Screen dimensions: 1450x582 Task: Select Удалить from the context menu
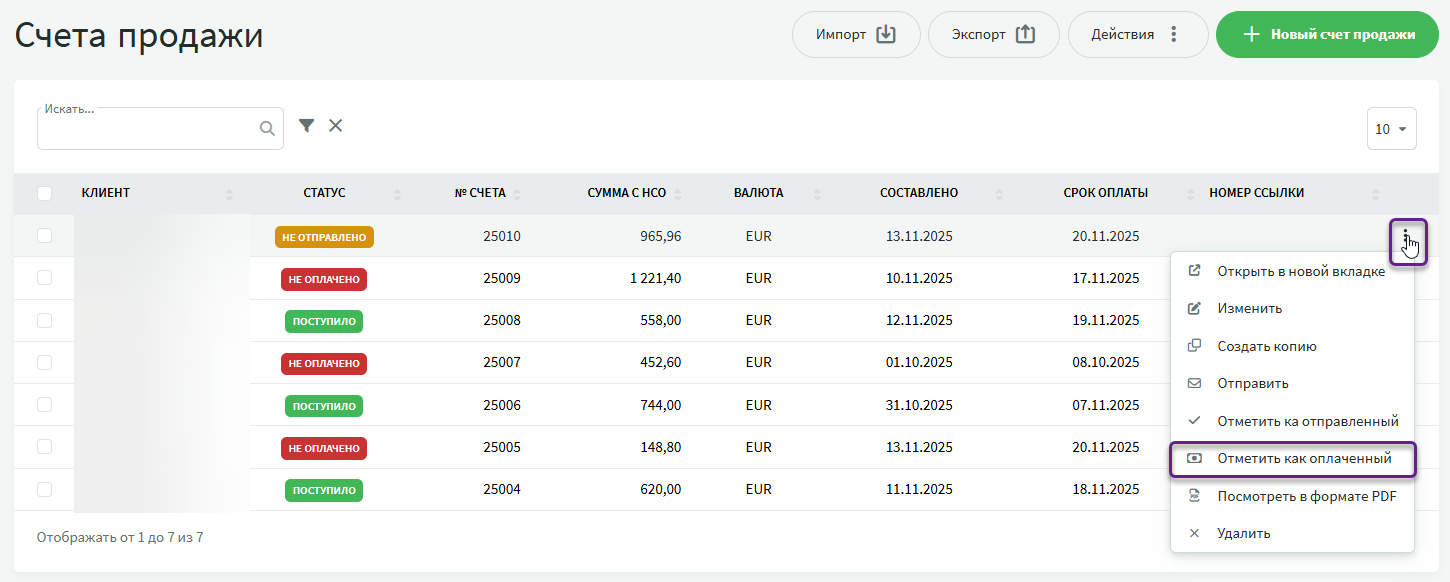coord(1243,533)
